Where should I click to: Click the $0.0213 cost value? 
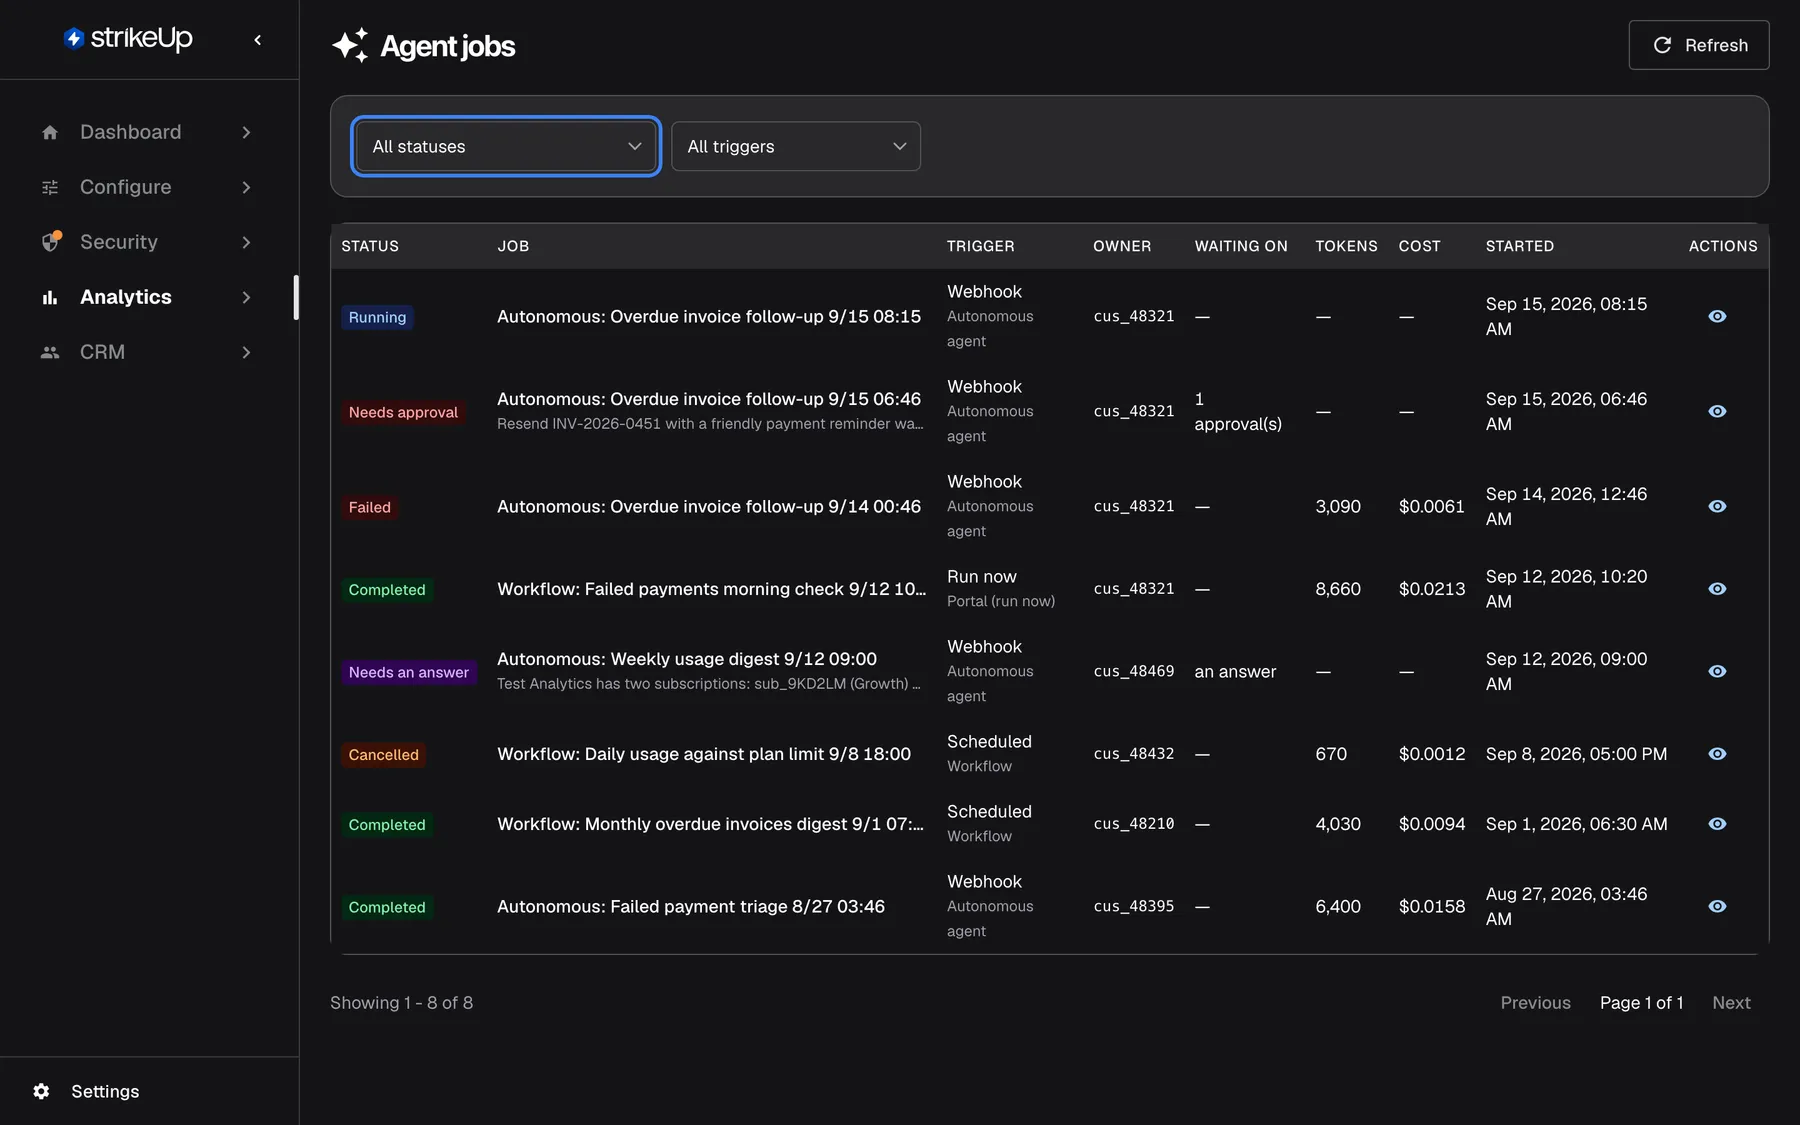click(x=1432, y=589)
